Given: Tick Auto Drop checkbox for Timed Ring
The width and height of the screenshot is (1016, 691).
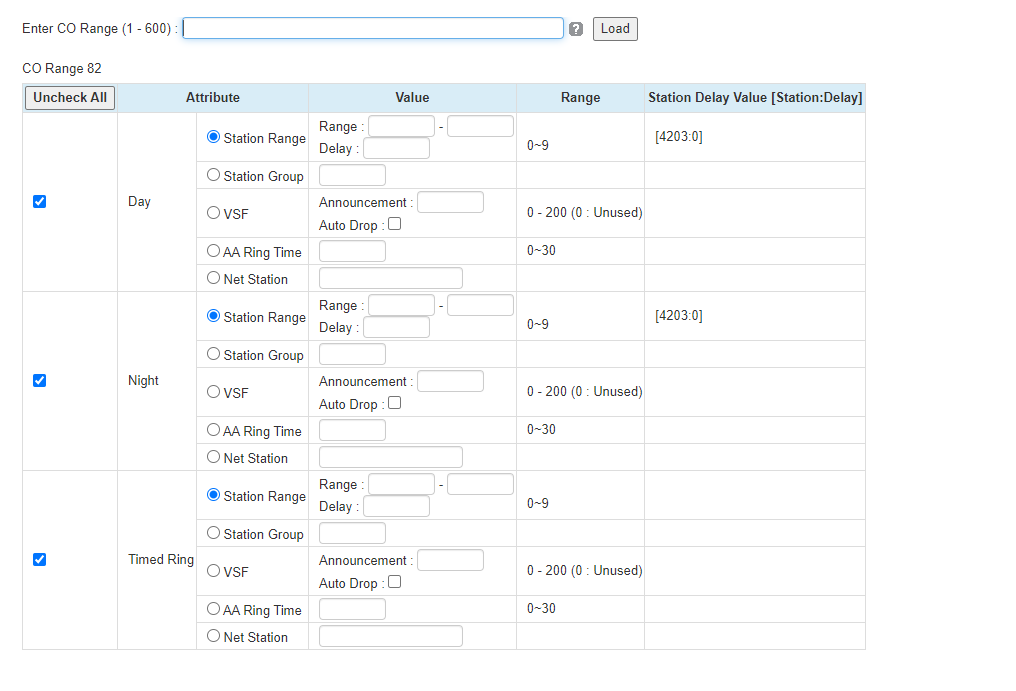Looking at the screenshot, I should tap(394, 583).
